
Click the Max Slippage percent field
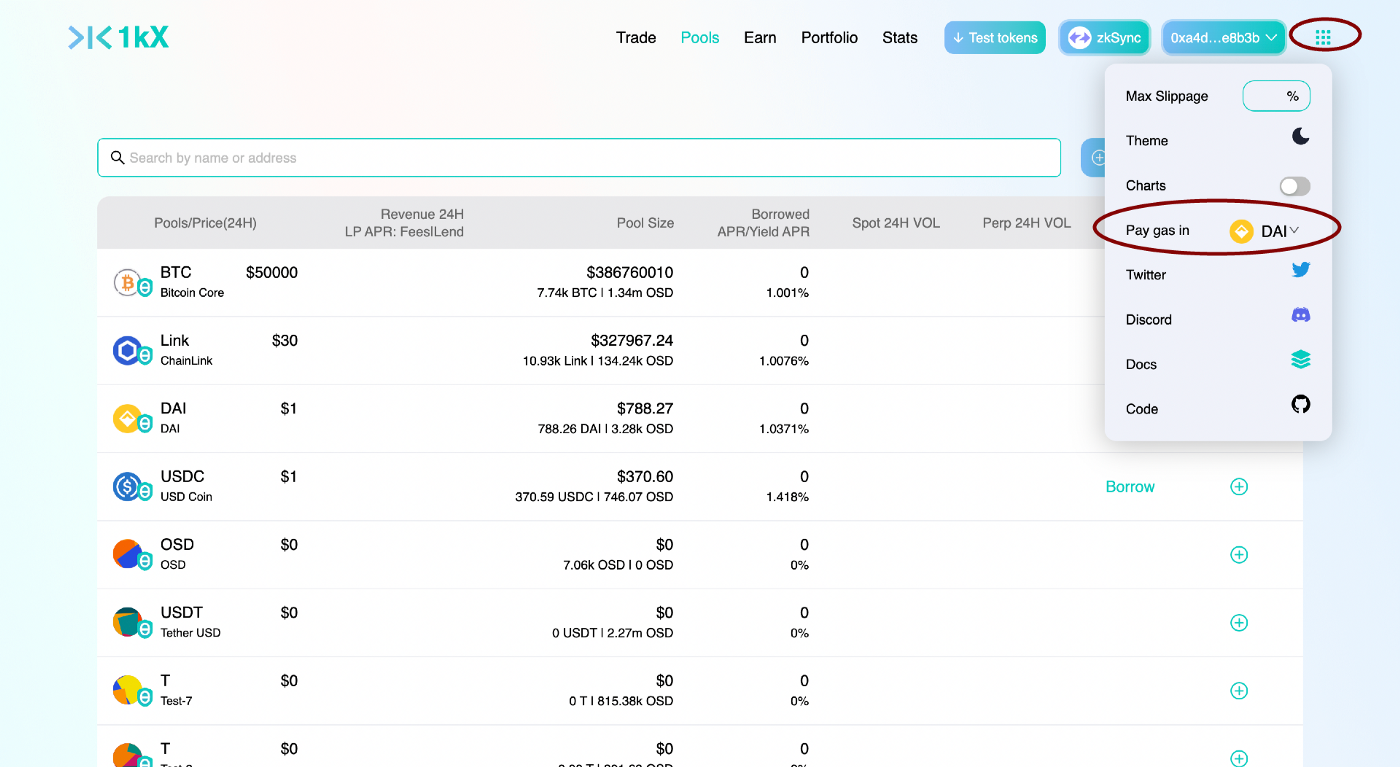click(1277, 96)
